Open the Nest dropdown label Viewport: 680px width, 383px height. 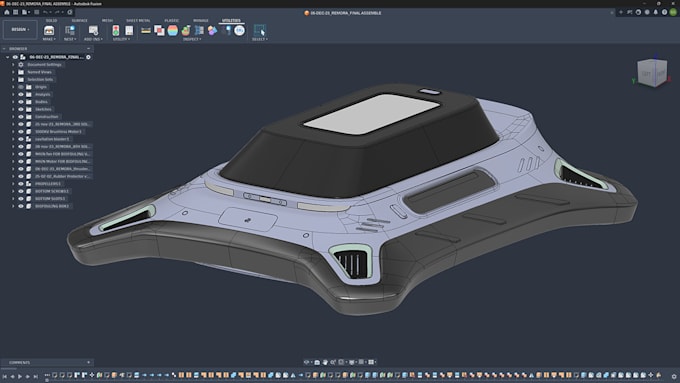tap(70, 39)
